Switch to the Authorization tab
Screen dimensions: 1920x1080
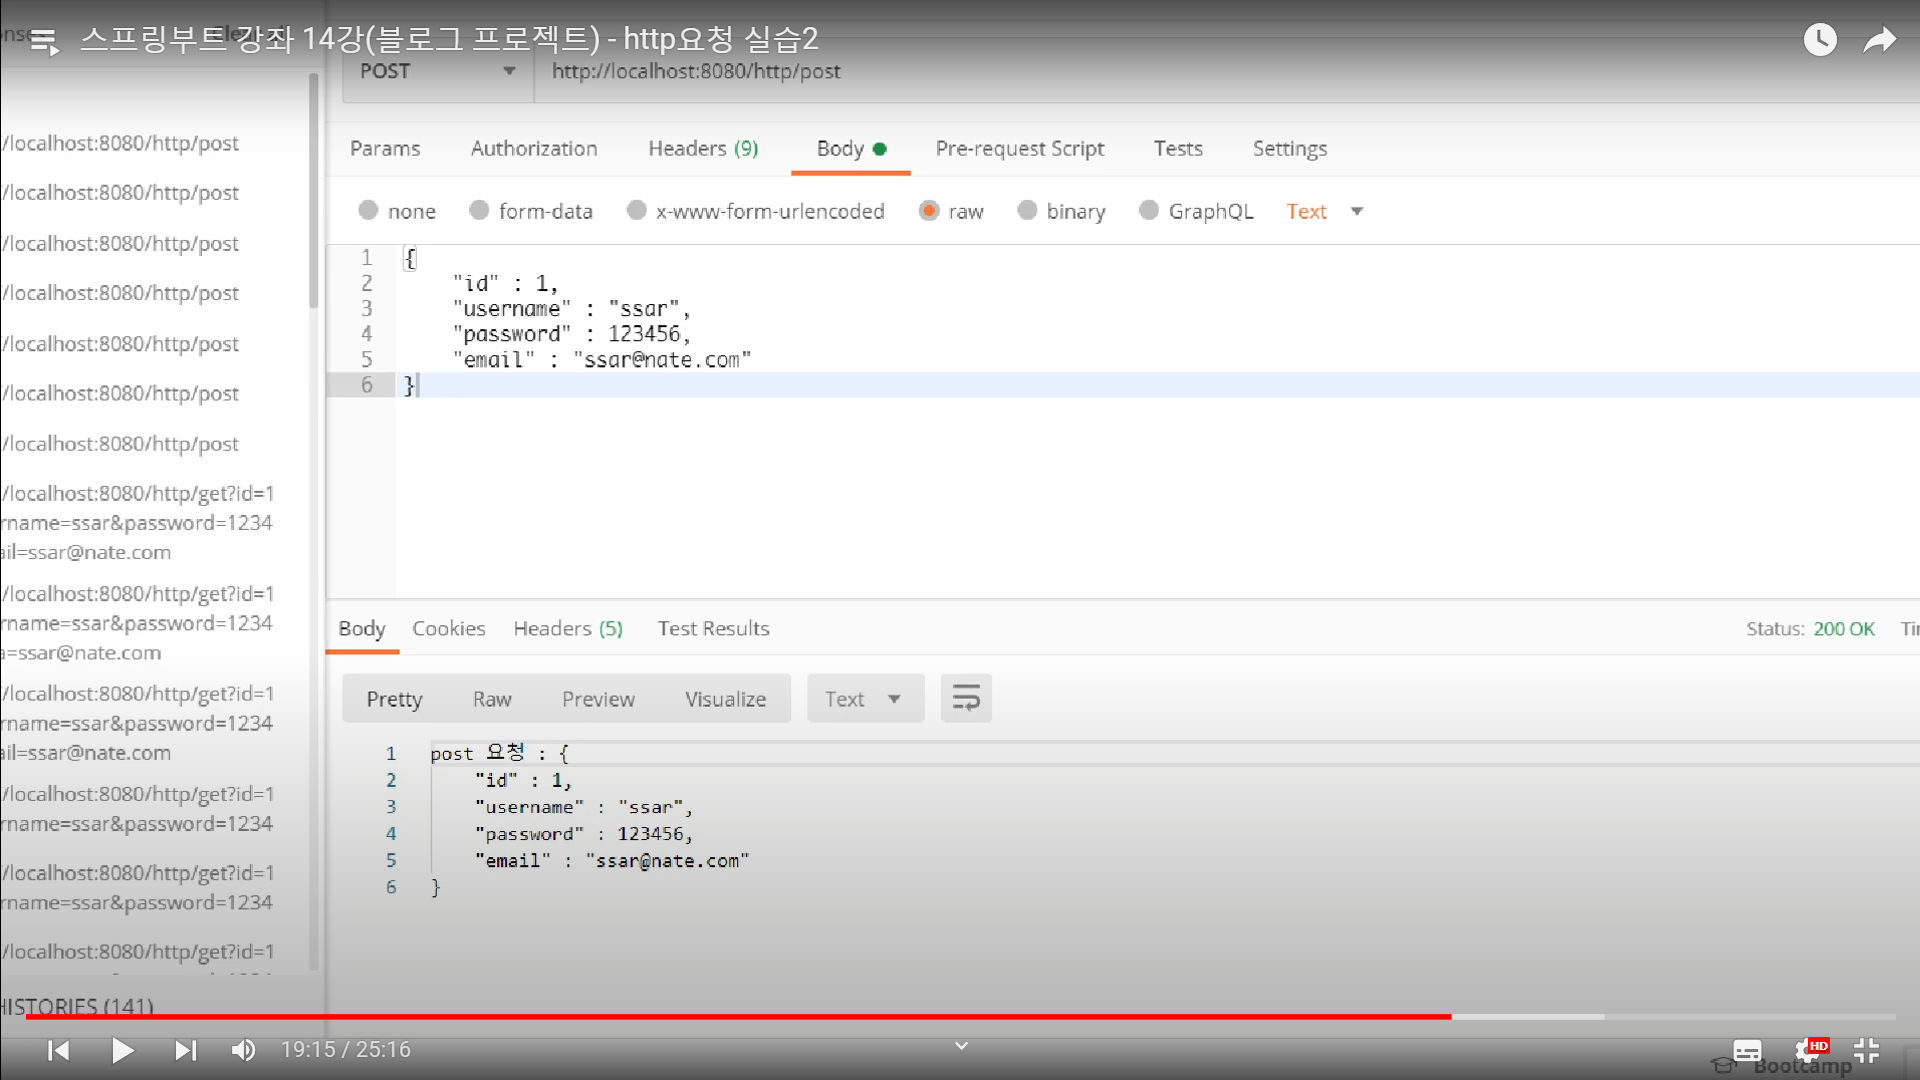point(534,148)
